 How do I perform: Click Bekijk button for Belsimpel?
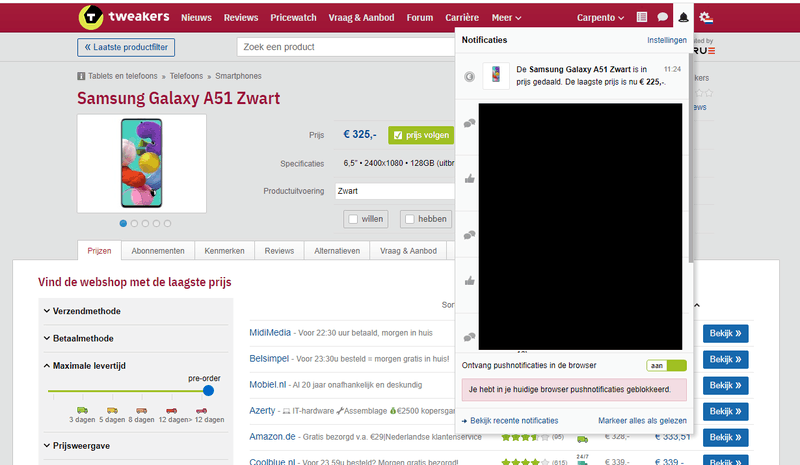[726, 359]
